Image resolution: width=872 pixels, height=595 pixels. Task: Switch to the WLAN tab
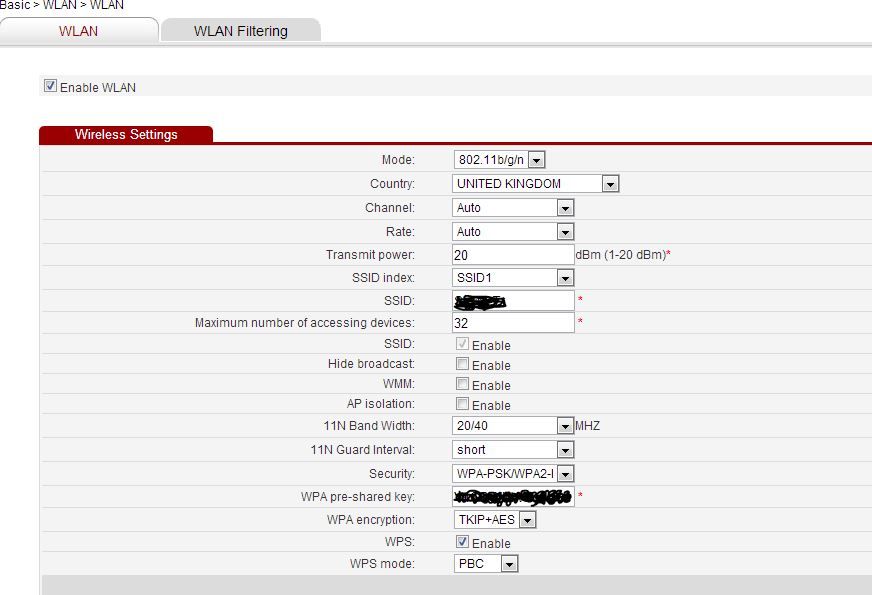(78, 31)
